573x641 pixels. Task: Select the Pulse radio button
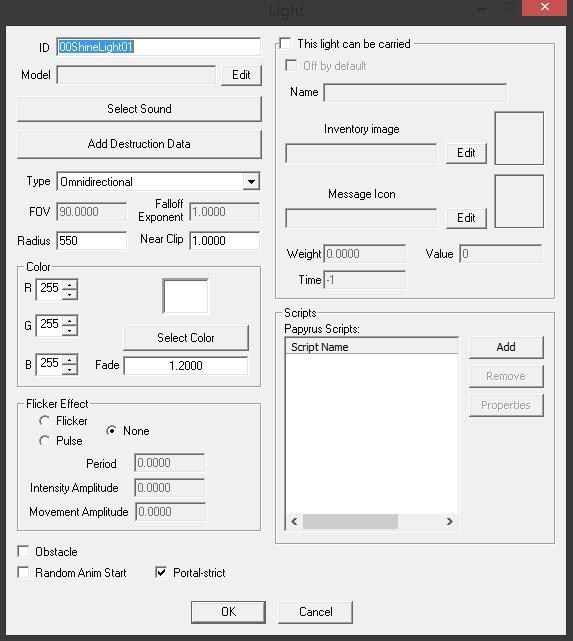(x=44, y=441)
